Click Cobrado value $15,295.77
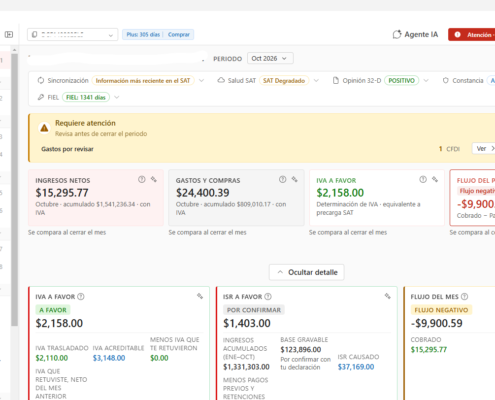Image resolution: width=495 pixels, height=400 pixels. (429, 350)
